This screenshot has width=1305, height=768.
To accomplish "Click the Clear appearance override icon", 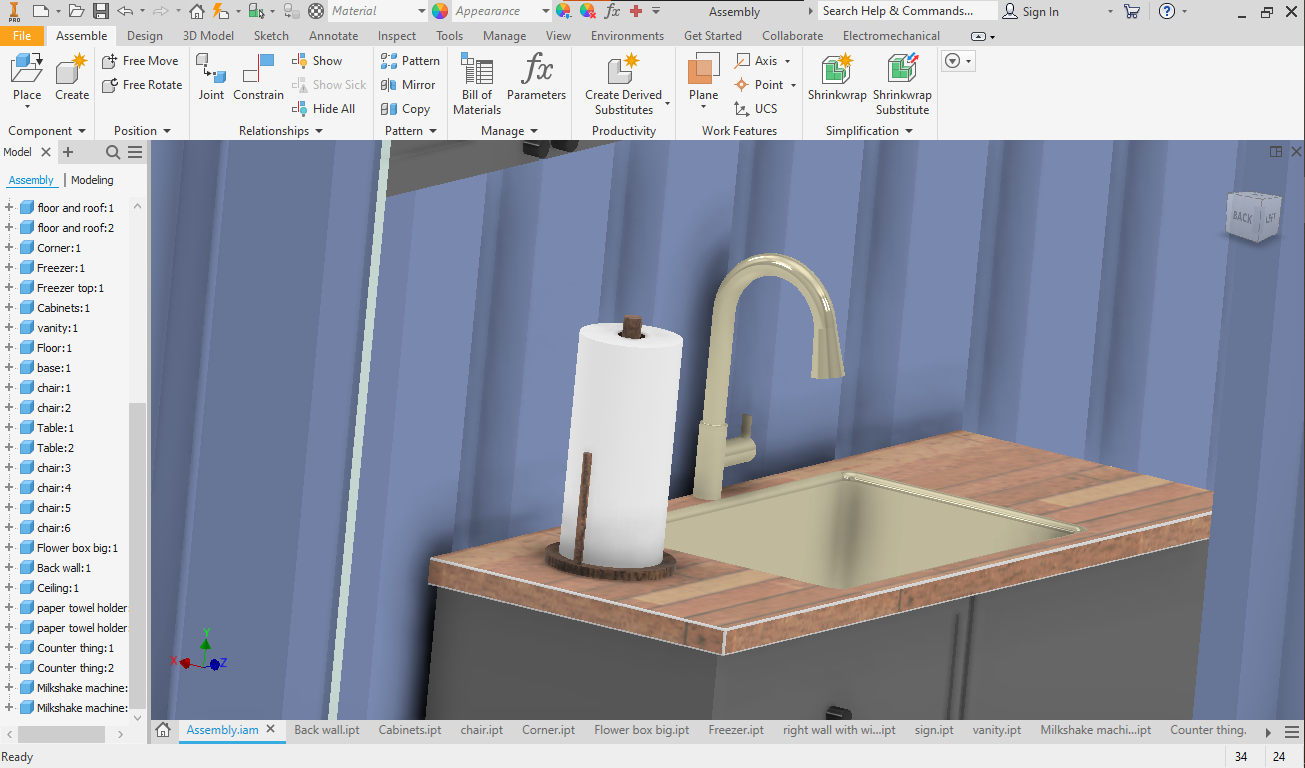I will click(x=588, y=11).
